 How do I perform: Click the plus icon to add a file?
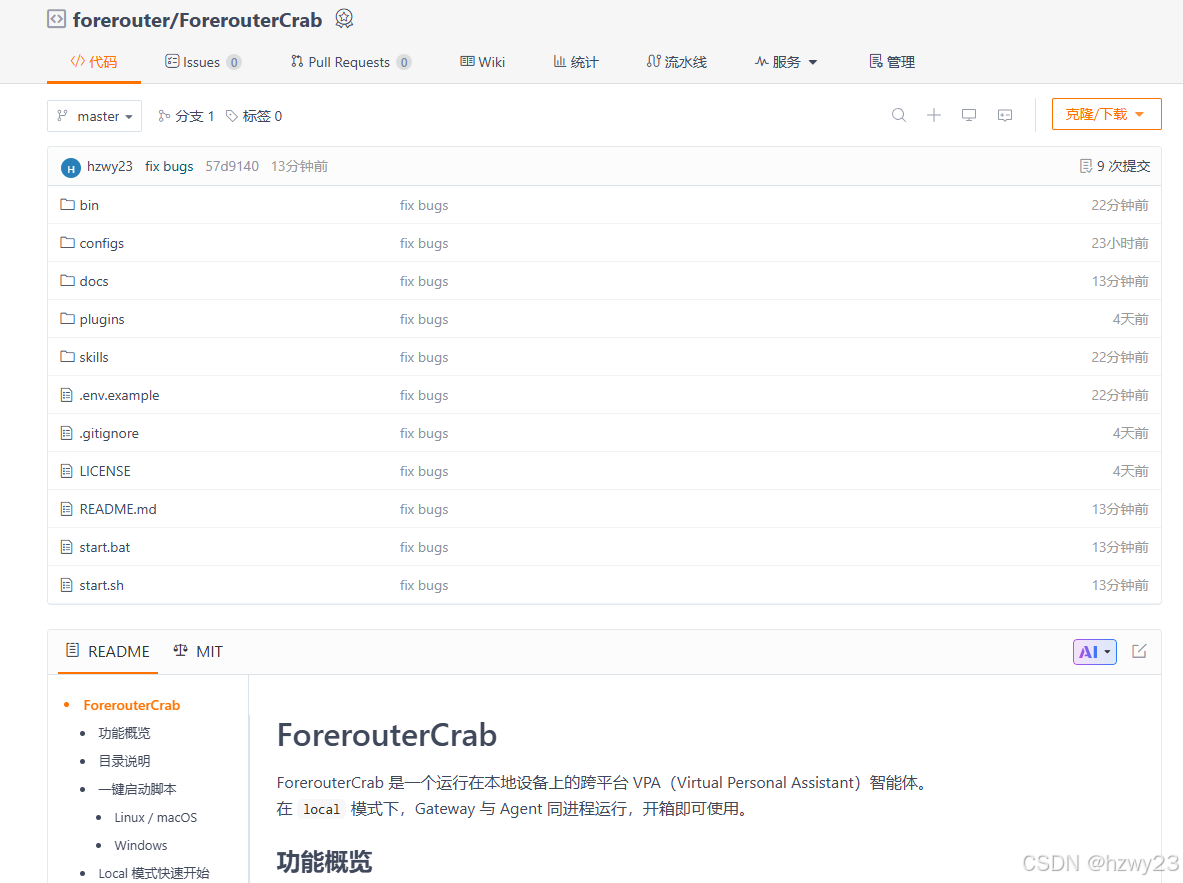(x=934, y=115)
